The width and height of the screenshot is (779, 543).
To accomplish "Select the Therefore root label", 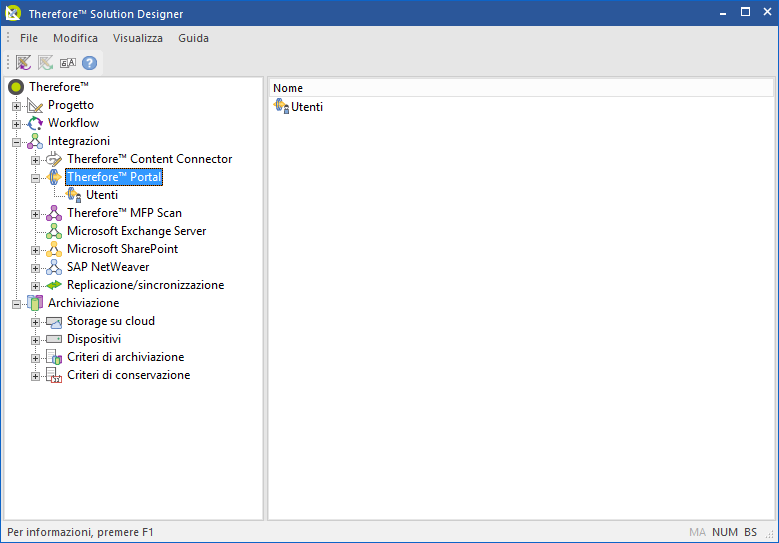I will (59, 87).
